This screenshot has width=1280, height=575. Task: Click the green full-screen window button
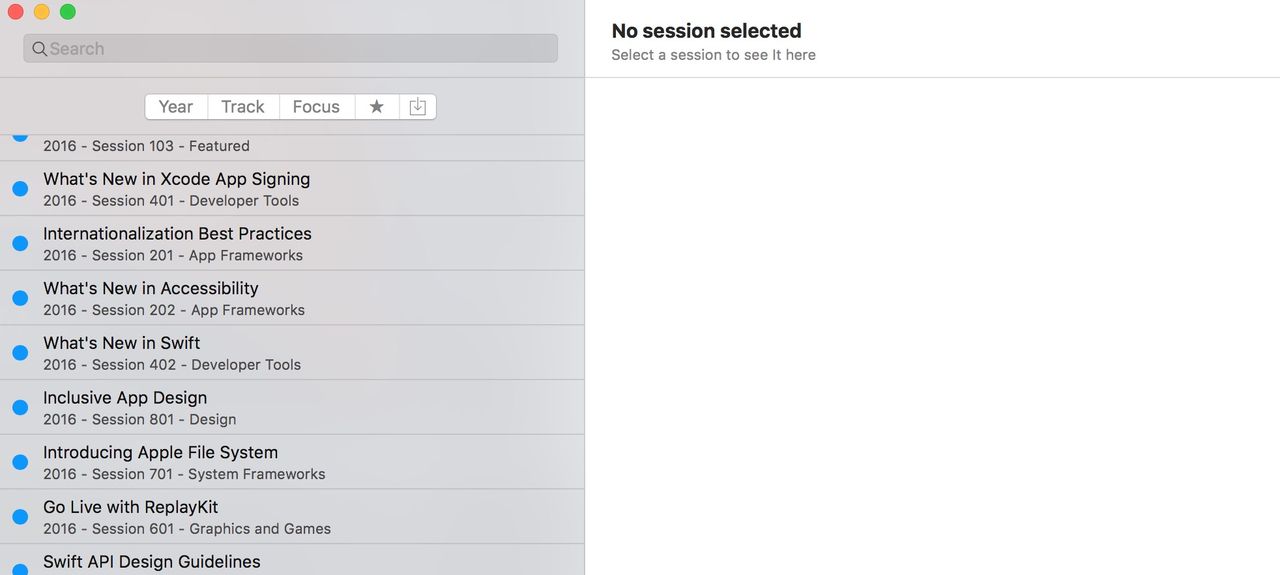coord(68,12)
